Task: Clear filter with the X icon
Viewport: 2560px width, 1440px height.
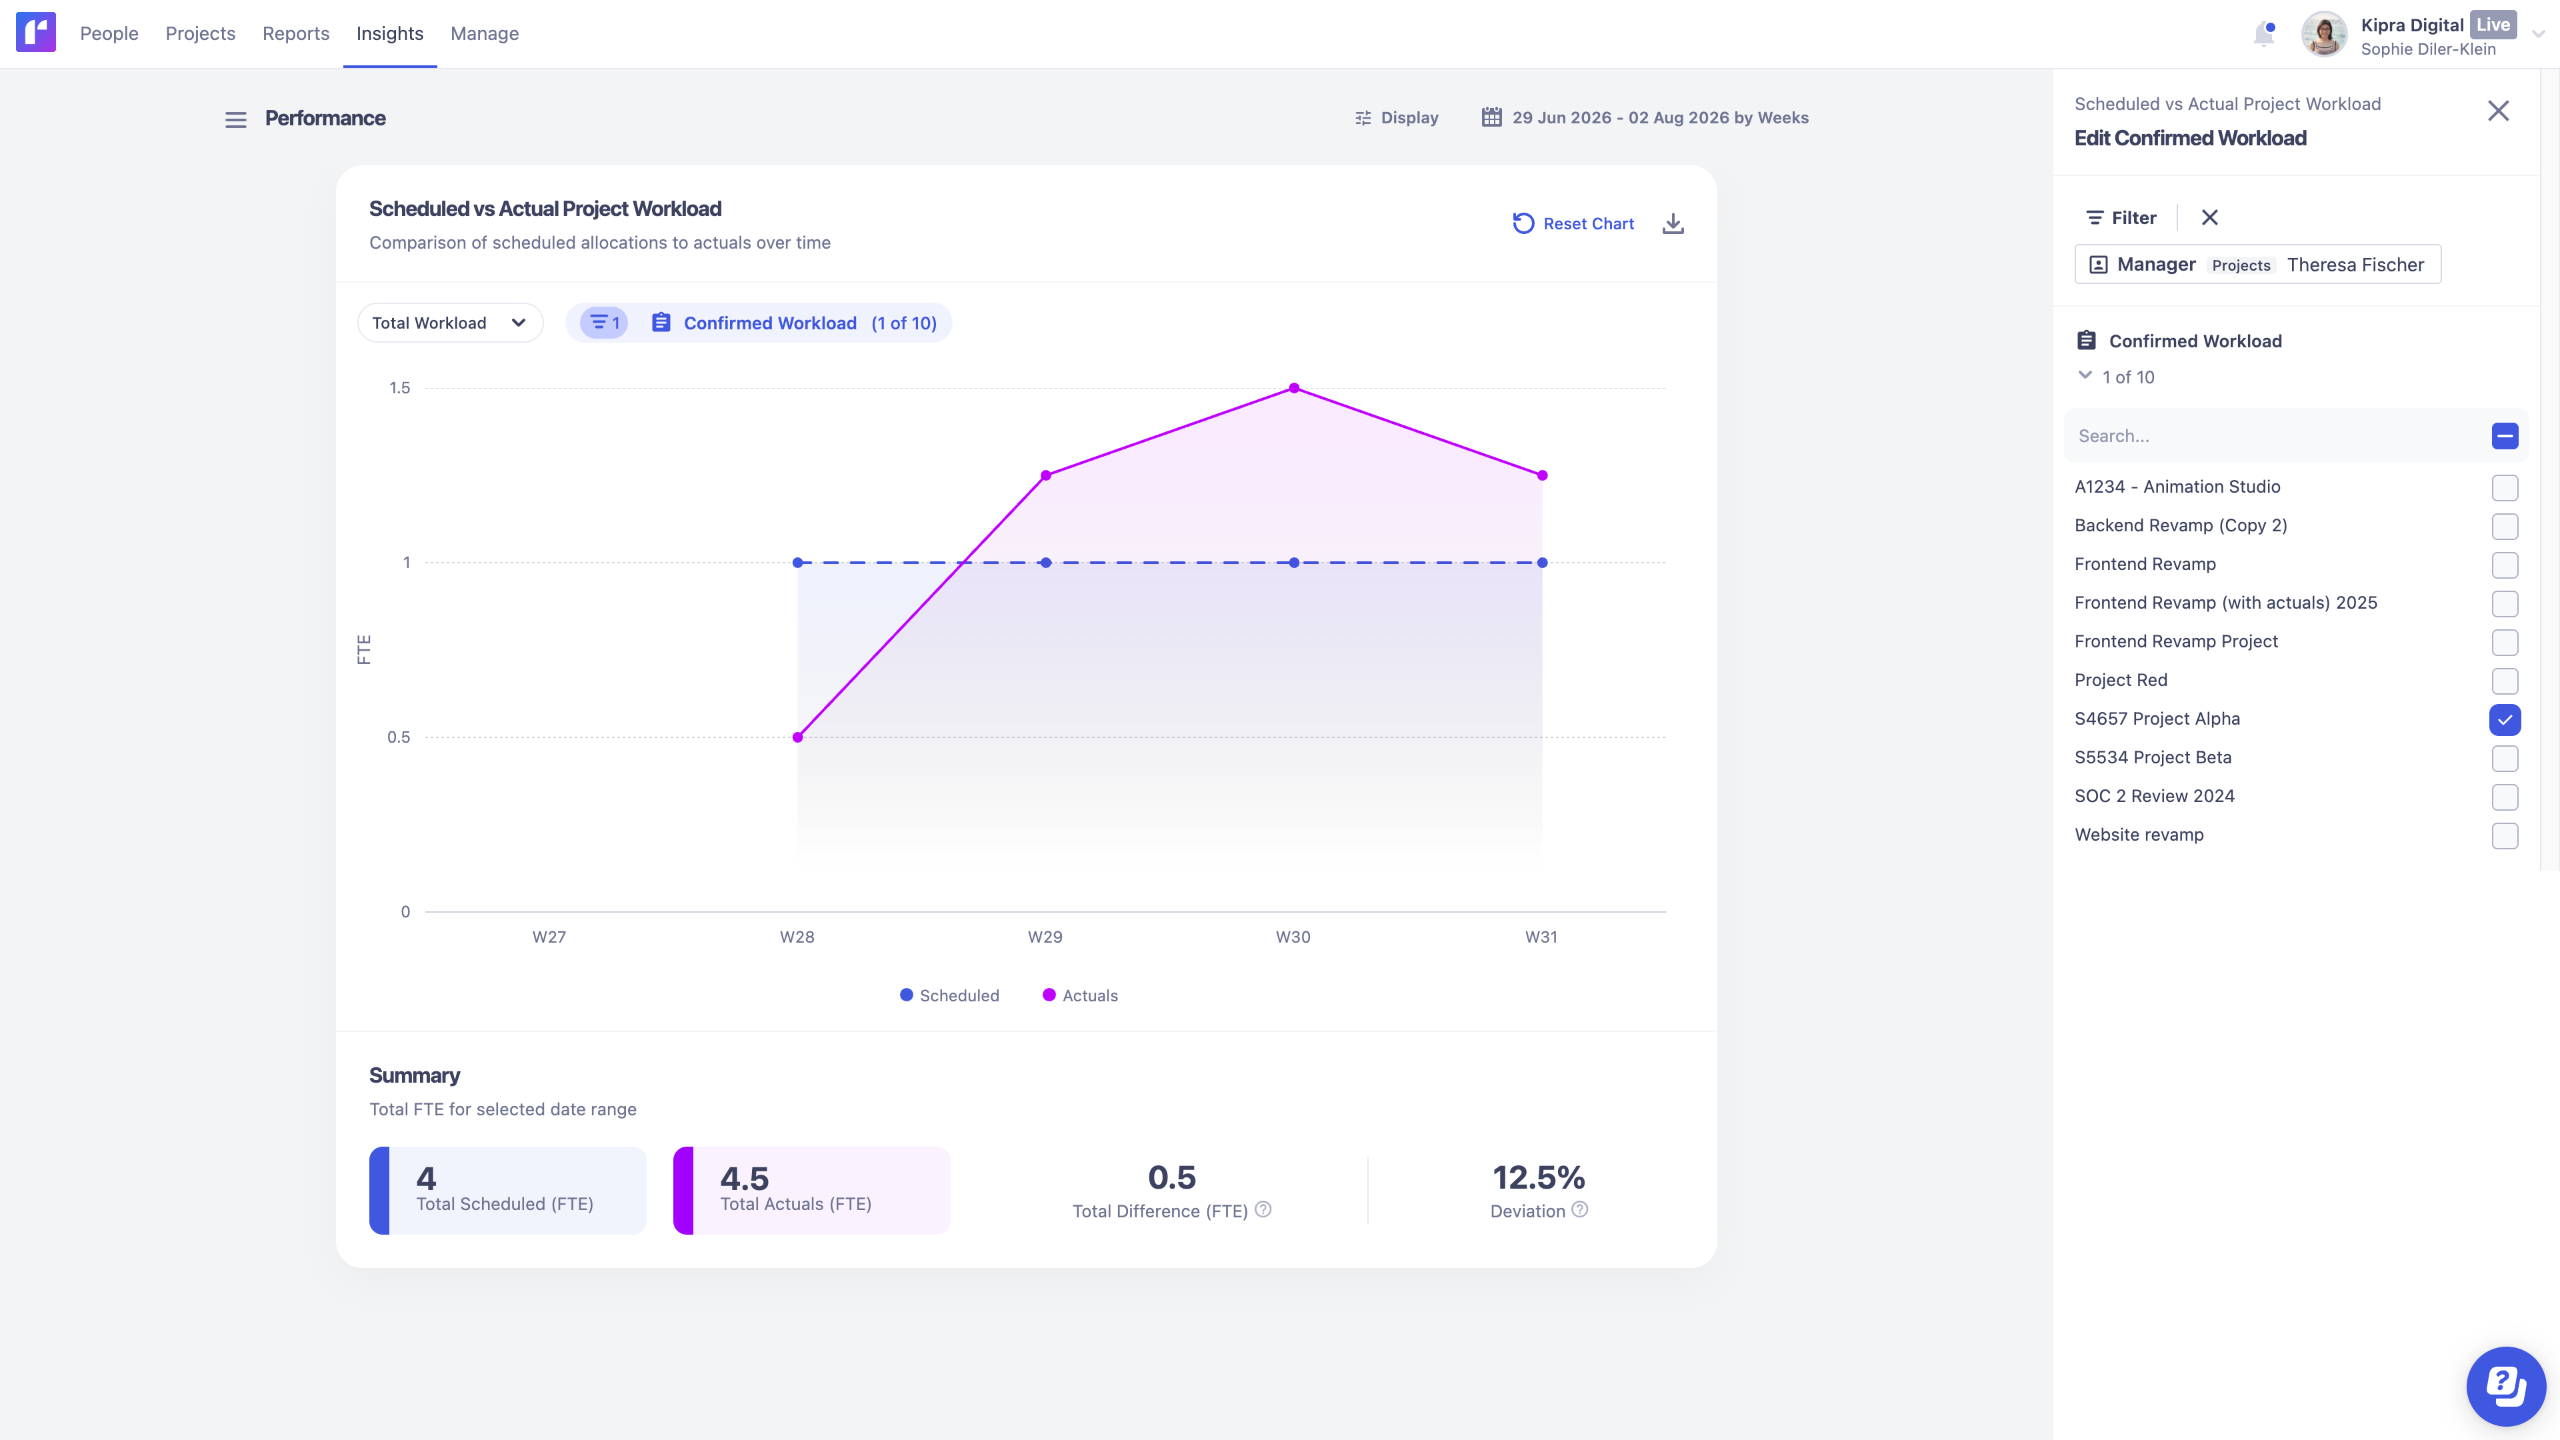Action: pos(2210,217)
